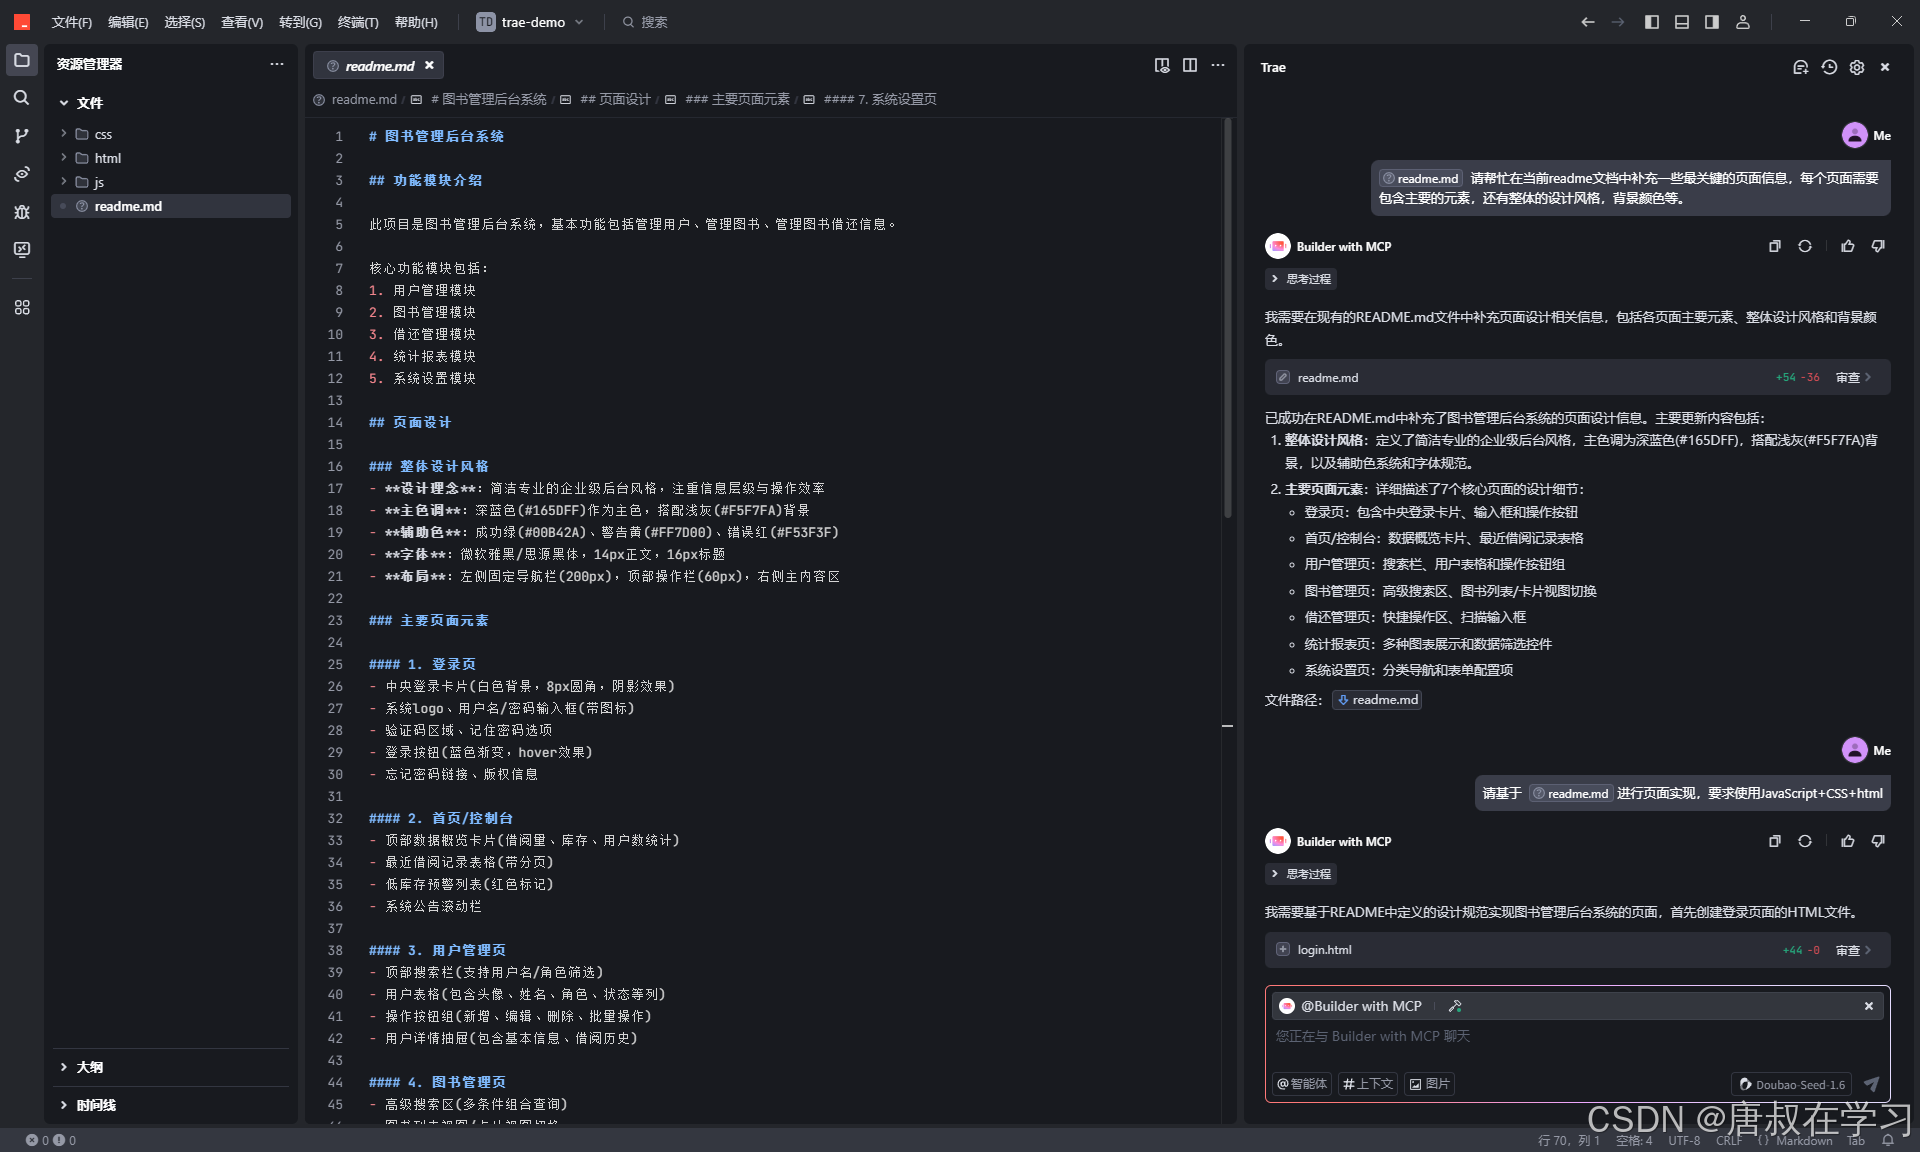This screenshot has height=1152, width=1920.
Task: Select the readme.md editor tab
Action: pos(378,65)
